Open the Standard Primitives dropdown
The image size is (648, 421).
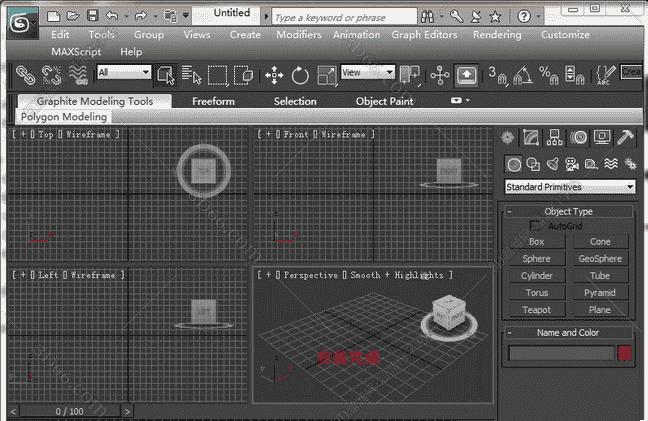(x=570, y=187)
